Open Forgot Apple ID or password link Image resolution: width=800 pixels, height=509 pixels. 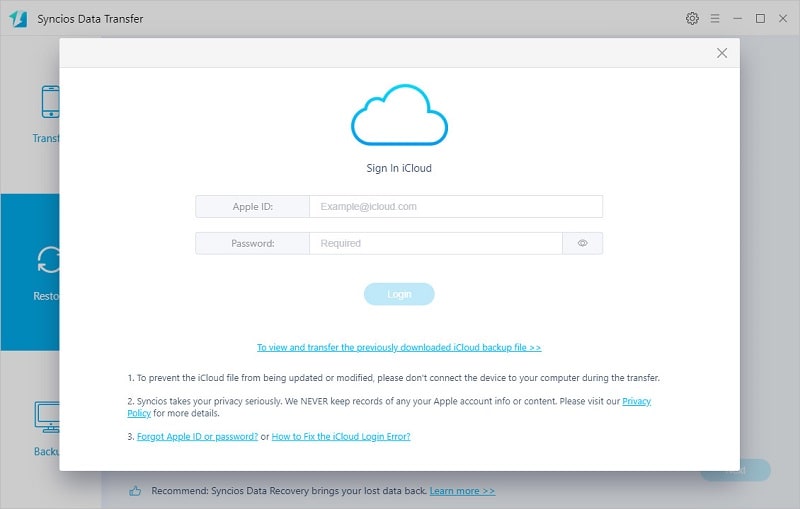(197, 437)
